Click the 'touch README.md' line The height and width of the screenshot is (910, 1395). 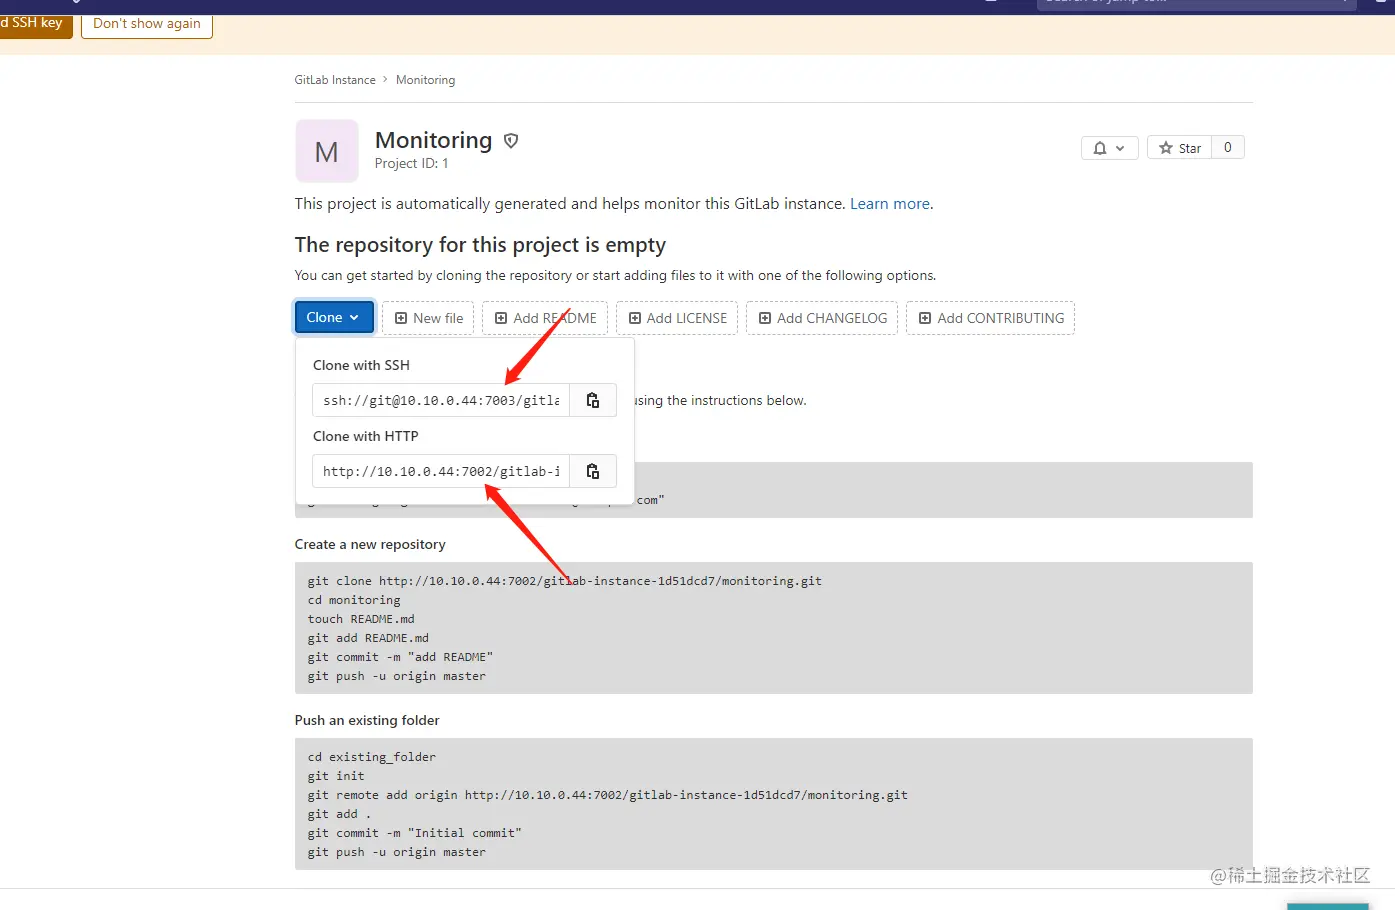click(361, 619)
